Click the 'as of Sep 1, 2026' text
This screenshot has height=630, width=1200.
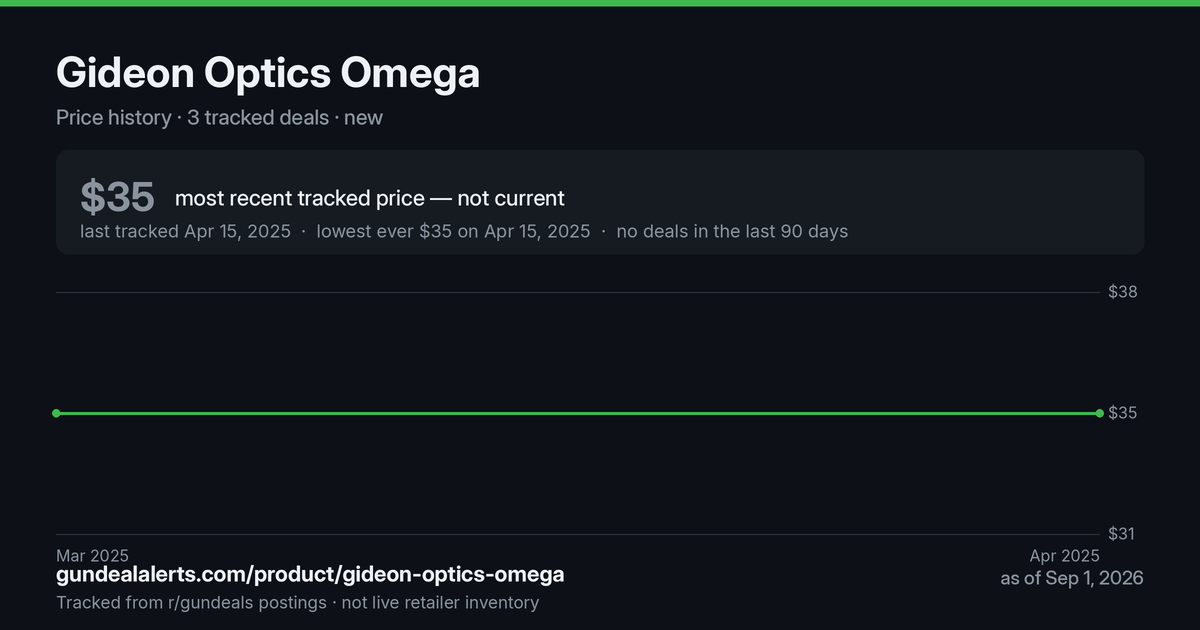pos(1072,579)
